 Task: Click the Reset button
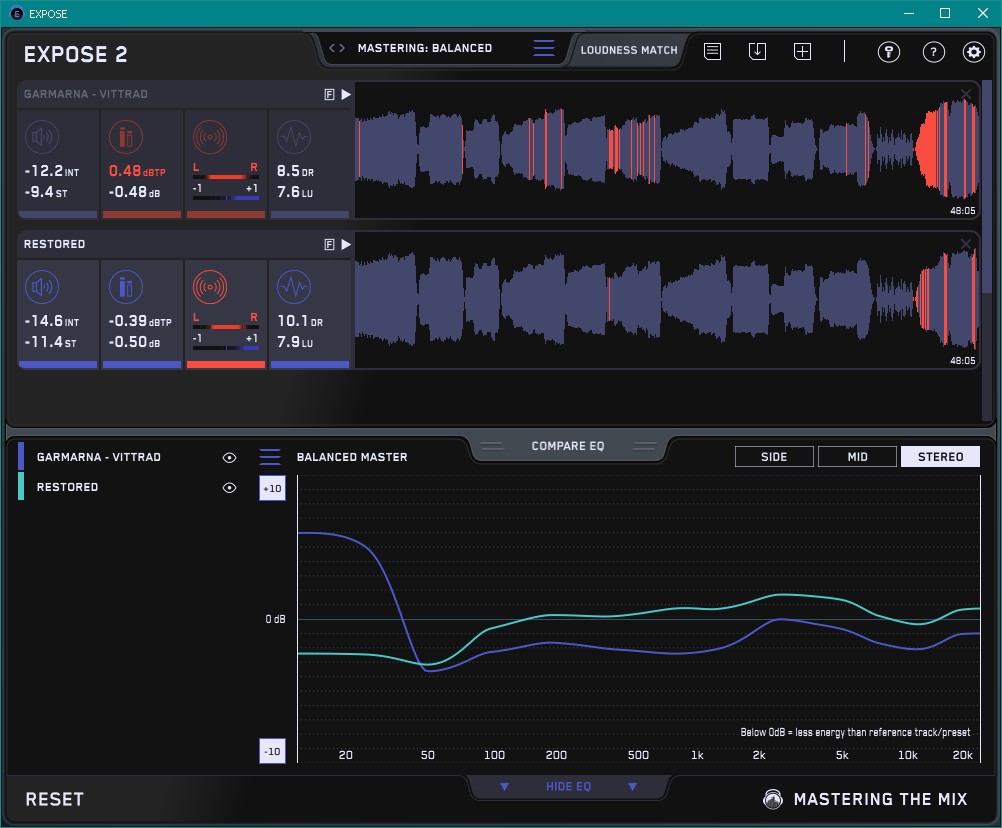click(55, 800)
